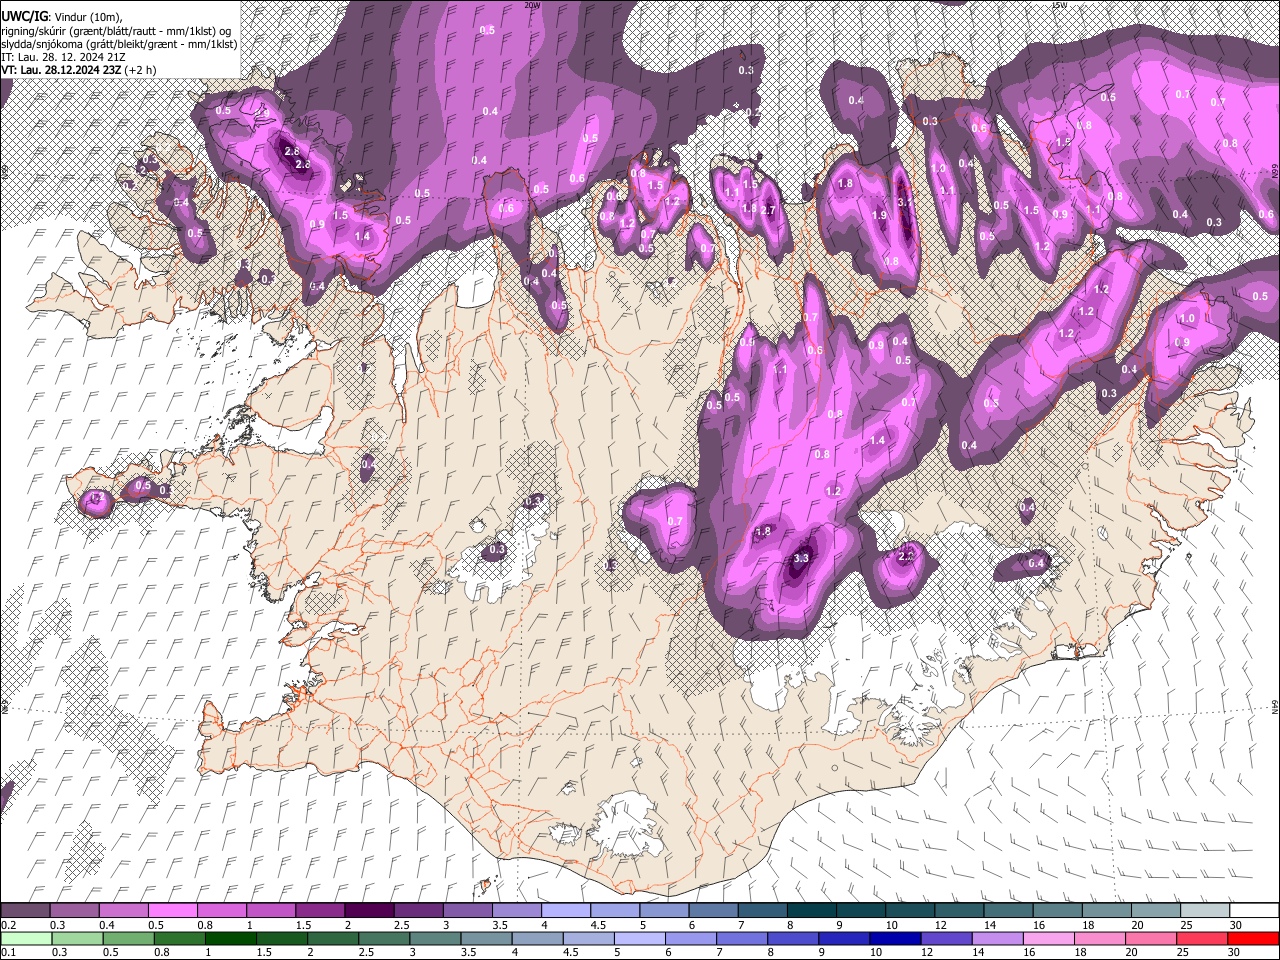Select the 0.8–1 snow legend swatch
The width and height of the screenshot is (1280, 960).
(x=222, y=910)
